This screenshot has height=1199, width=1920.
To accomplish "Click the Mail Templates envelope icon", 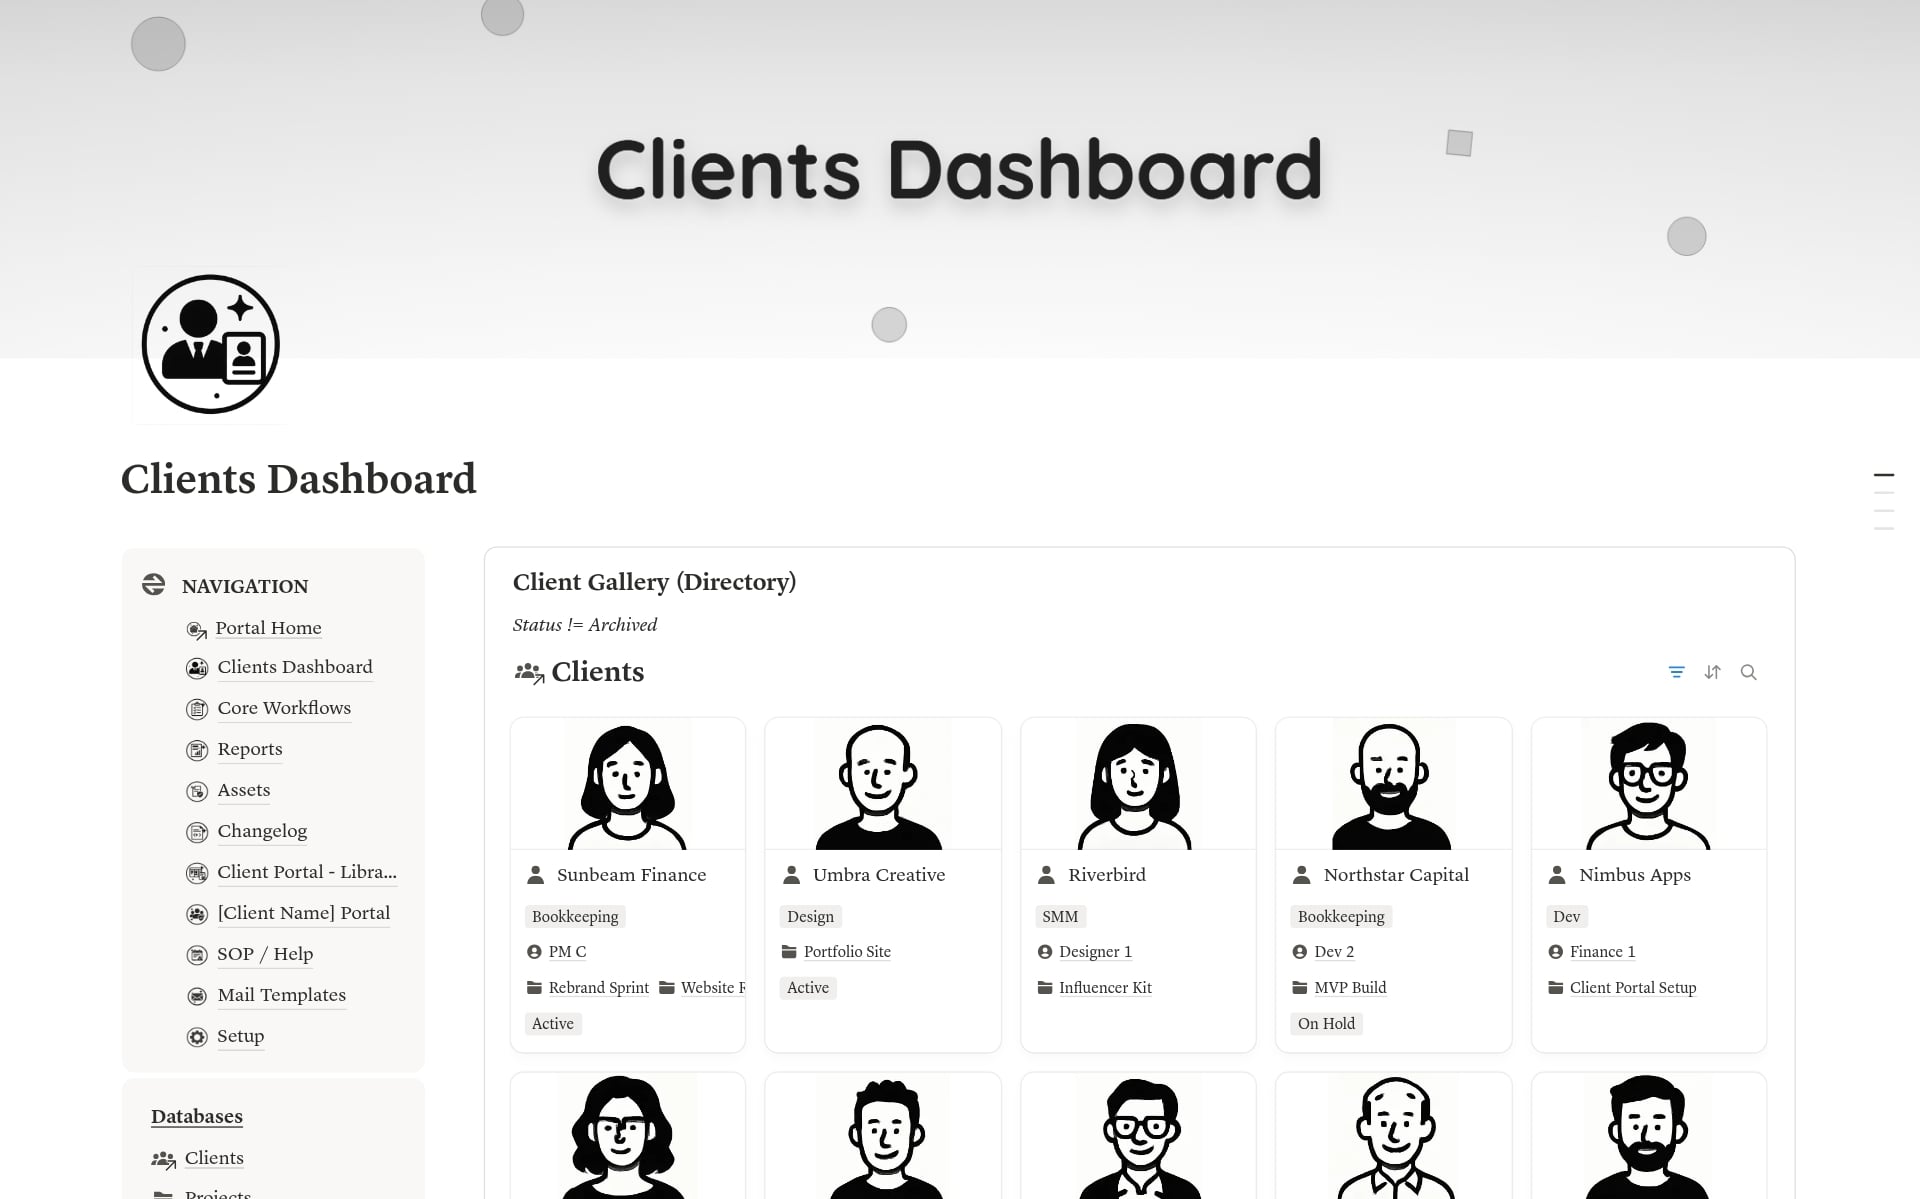I will click(196, 996).
